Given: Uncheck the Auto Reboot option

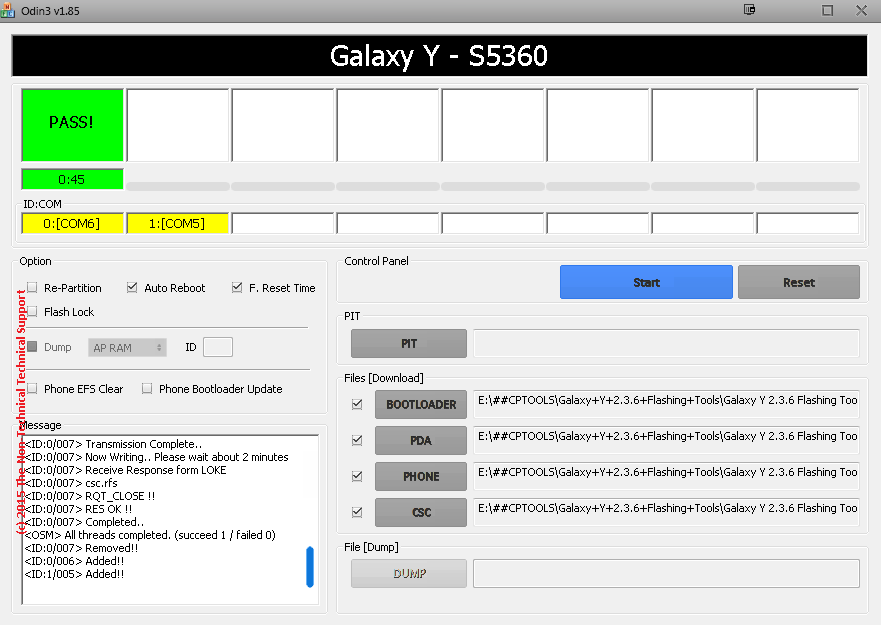Looking at the screenshot, I should point(132,288).
